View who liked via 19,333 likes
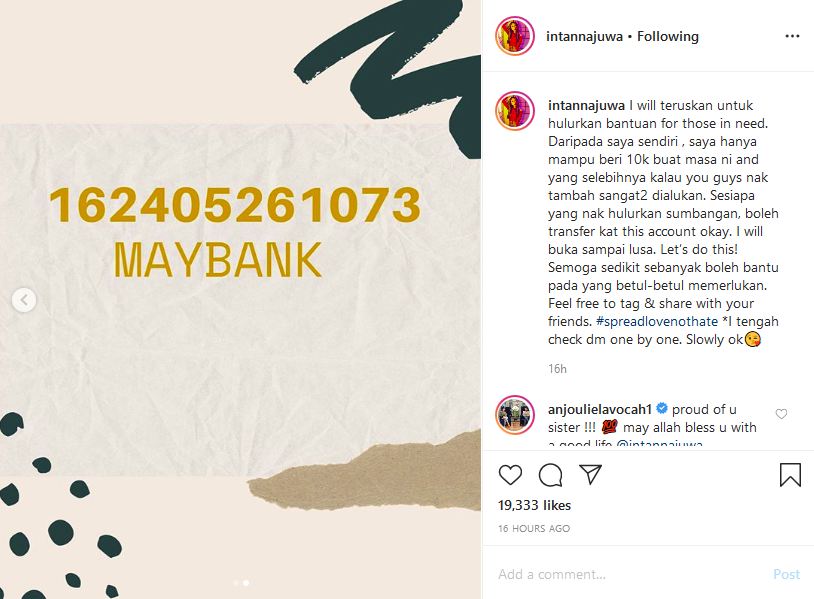Image resolution: width=814 pixels, height=599 pixels. (x=534, y=505)
